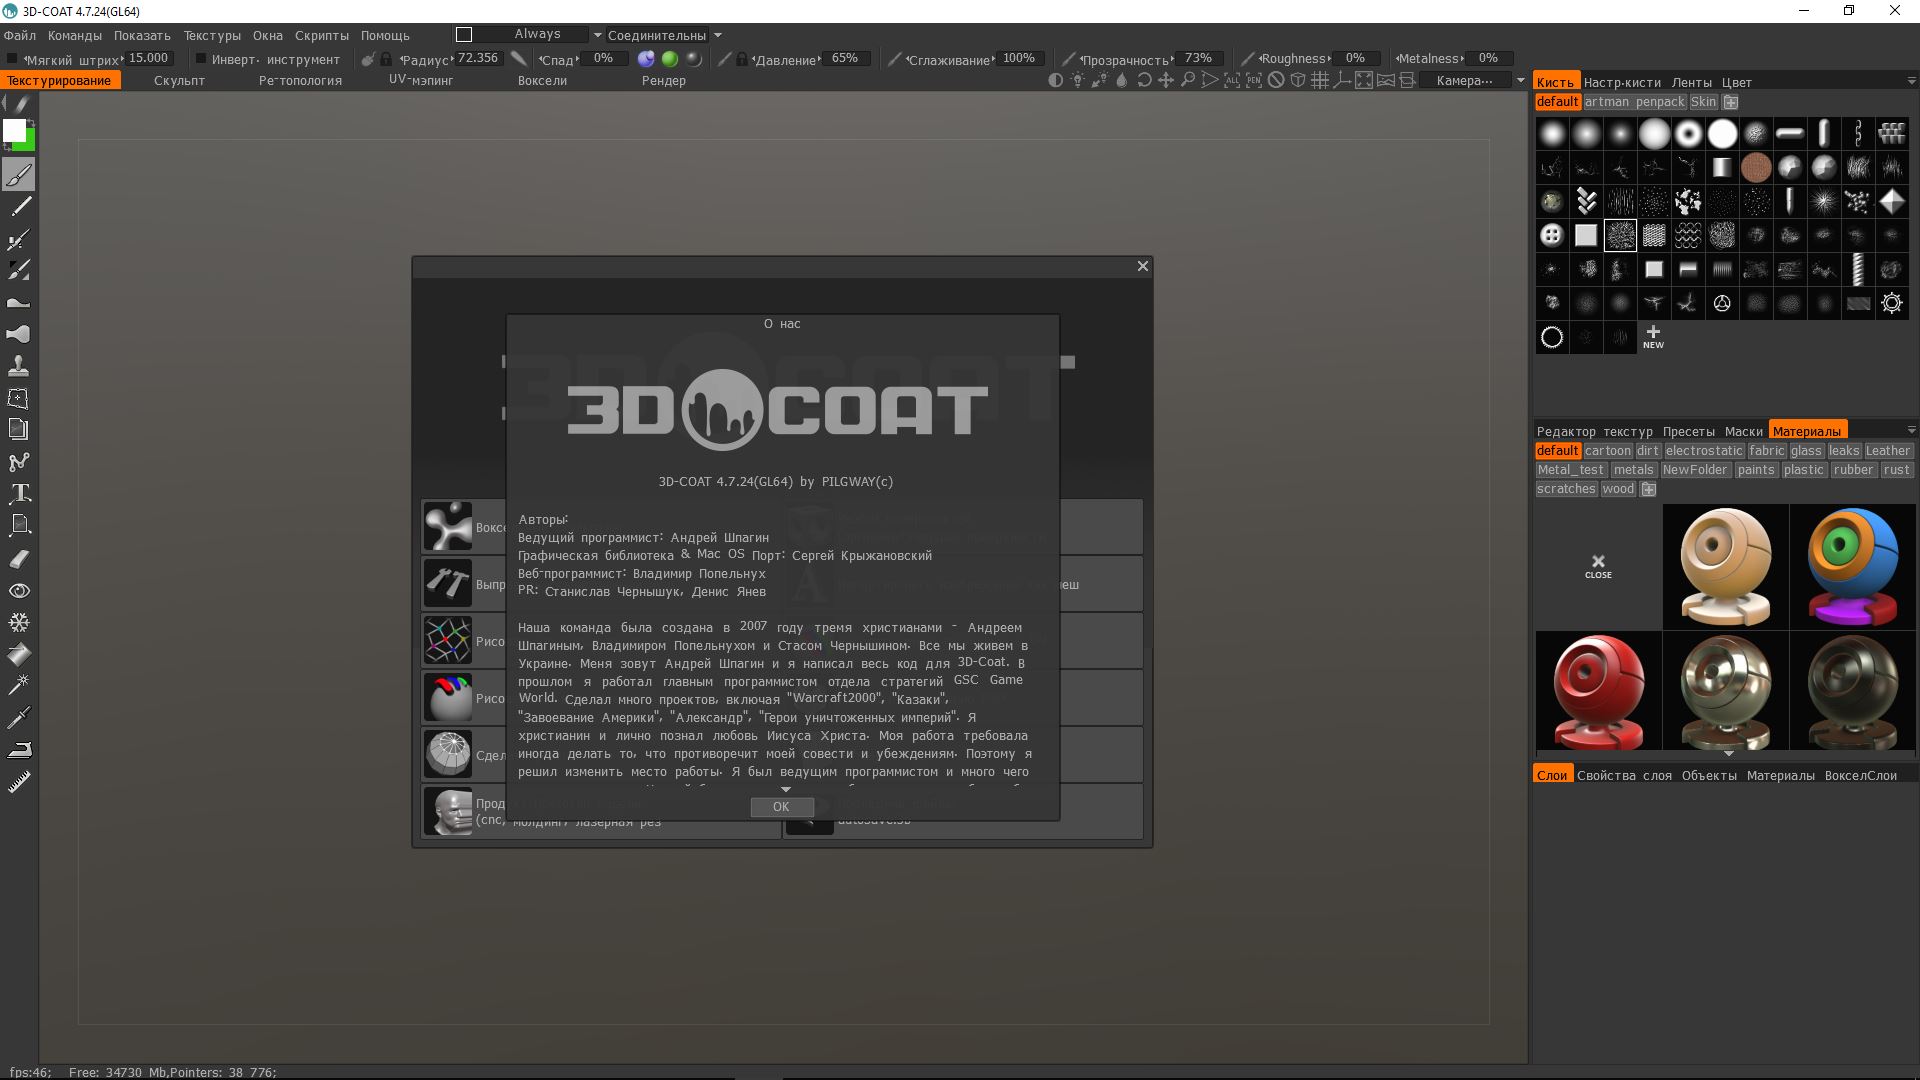
Task: Enable the Soft stroke checkbox
Action: [x=12, y=59]
